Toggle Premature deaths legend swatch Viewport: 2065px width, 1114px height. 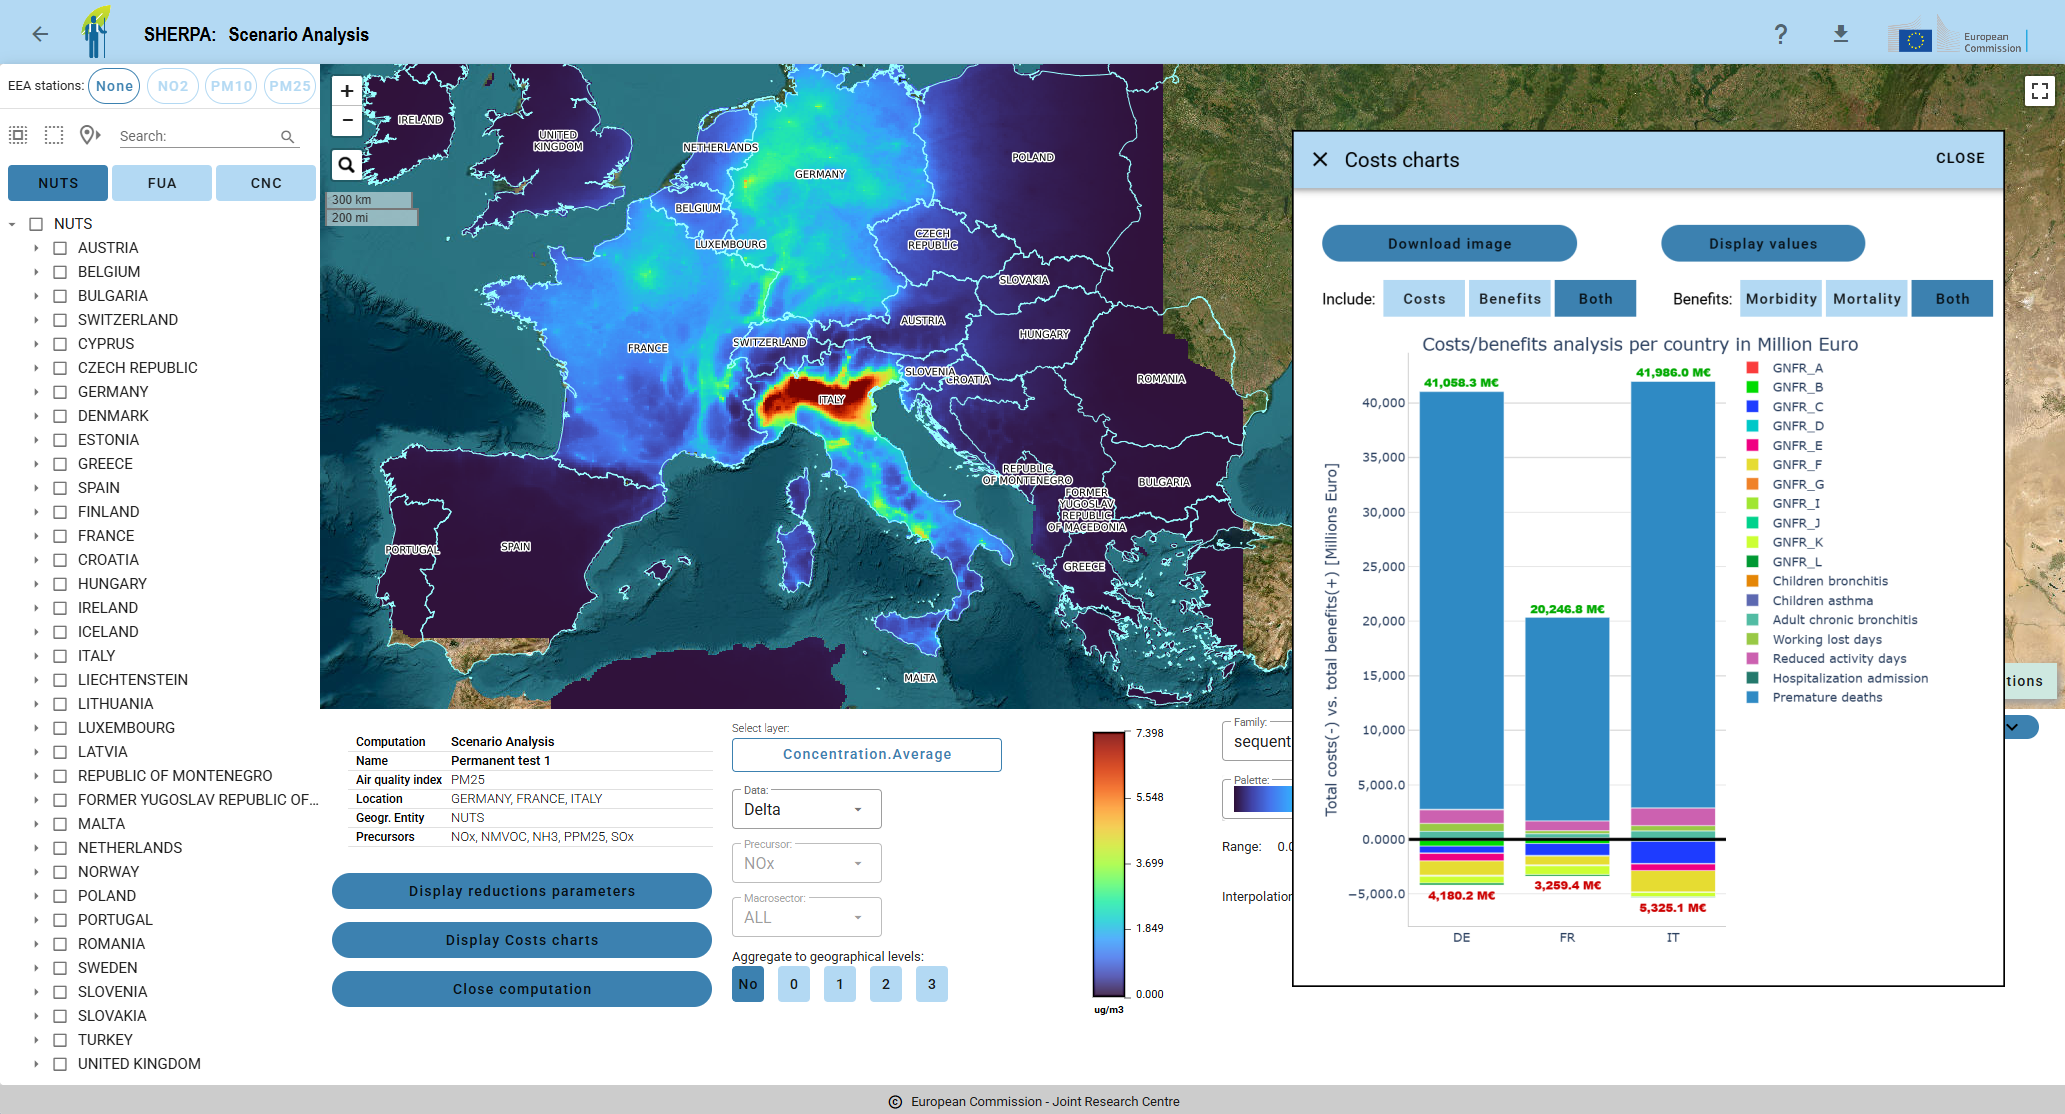1752,697
